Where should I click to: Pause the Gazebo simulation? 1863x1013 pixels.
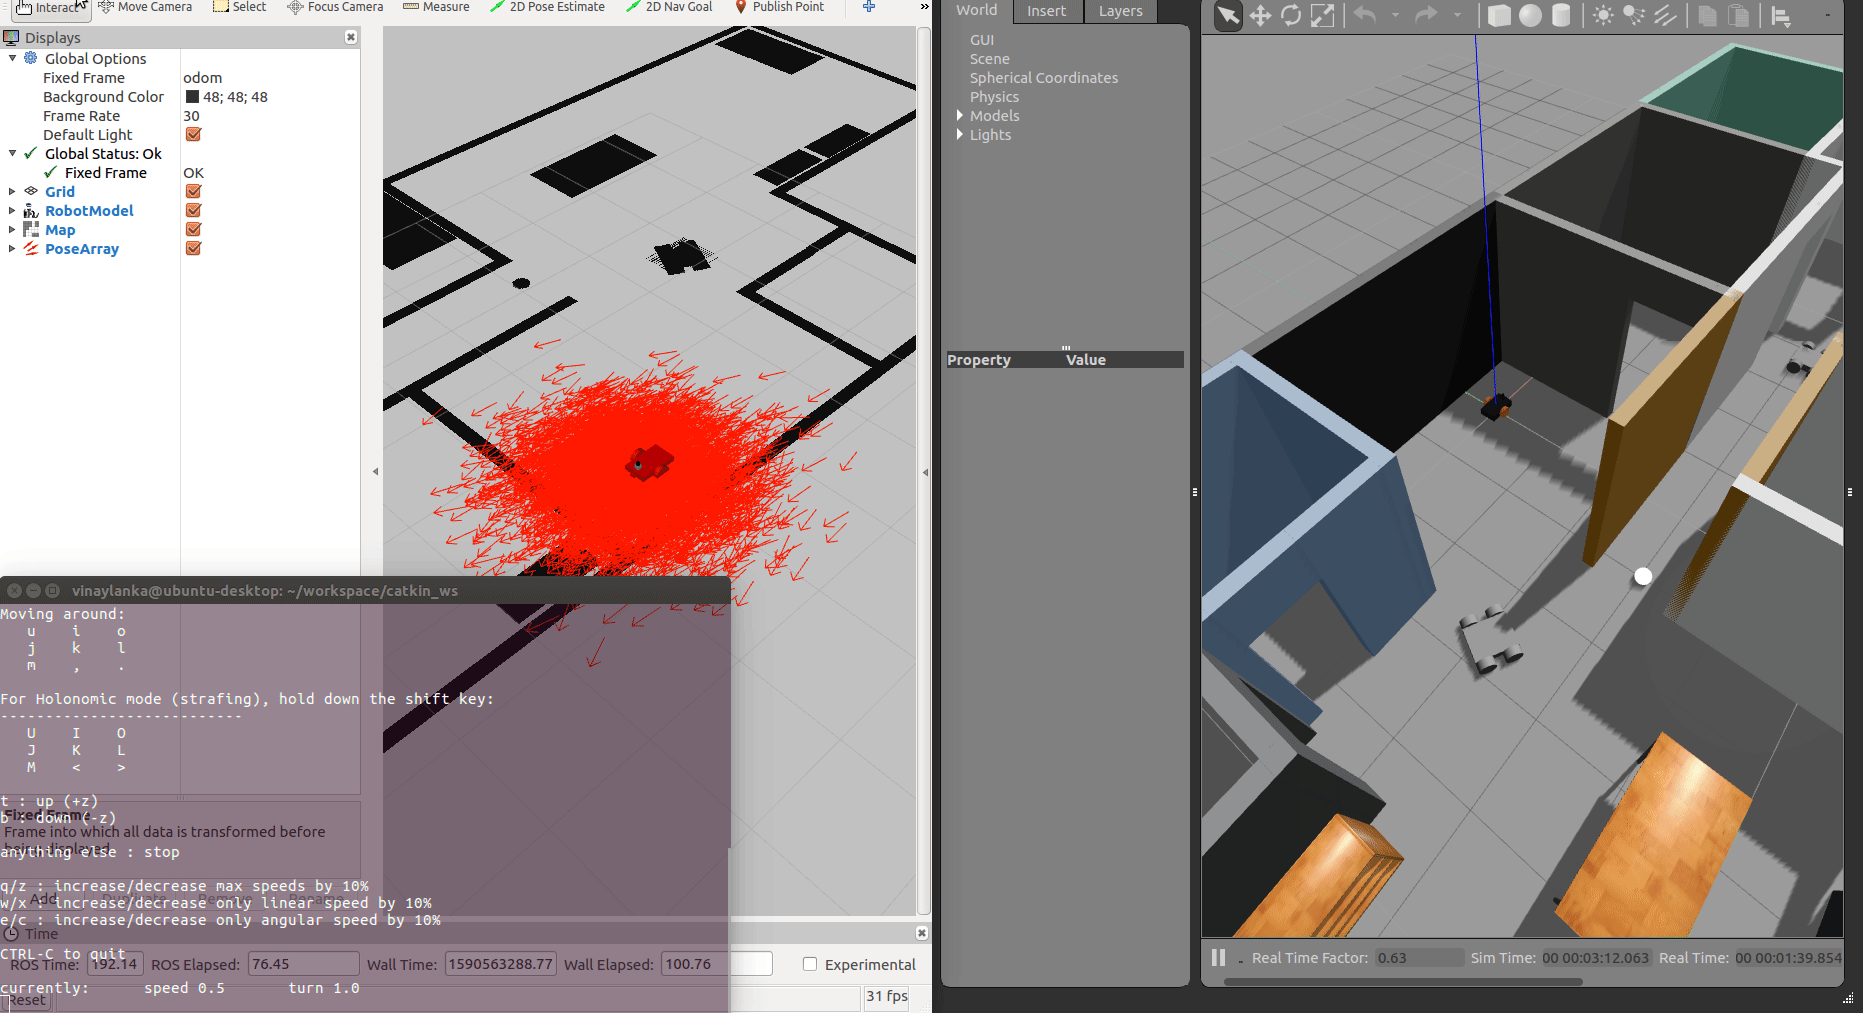coord(1218,958)
